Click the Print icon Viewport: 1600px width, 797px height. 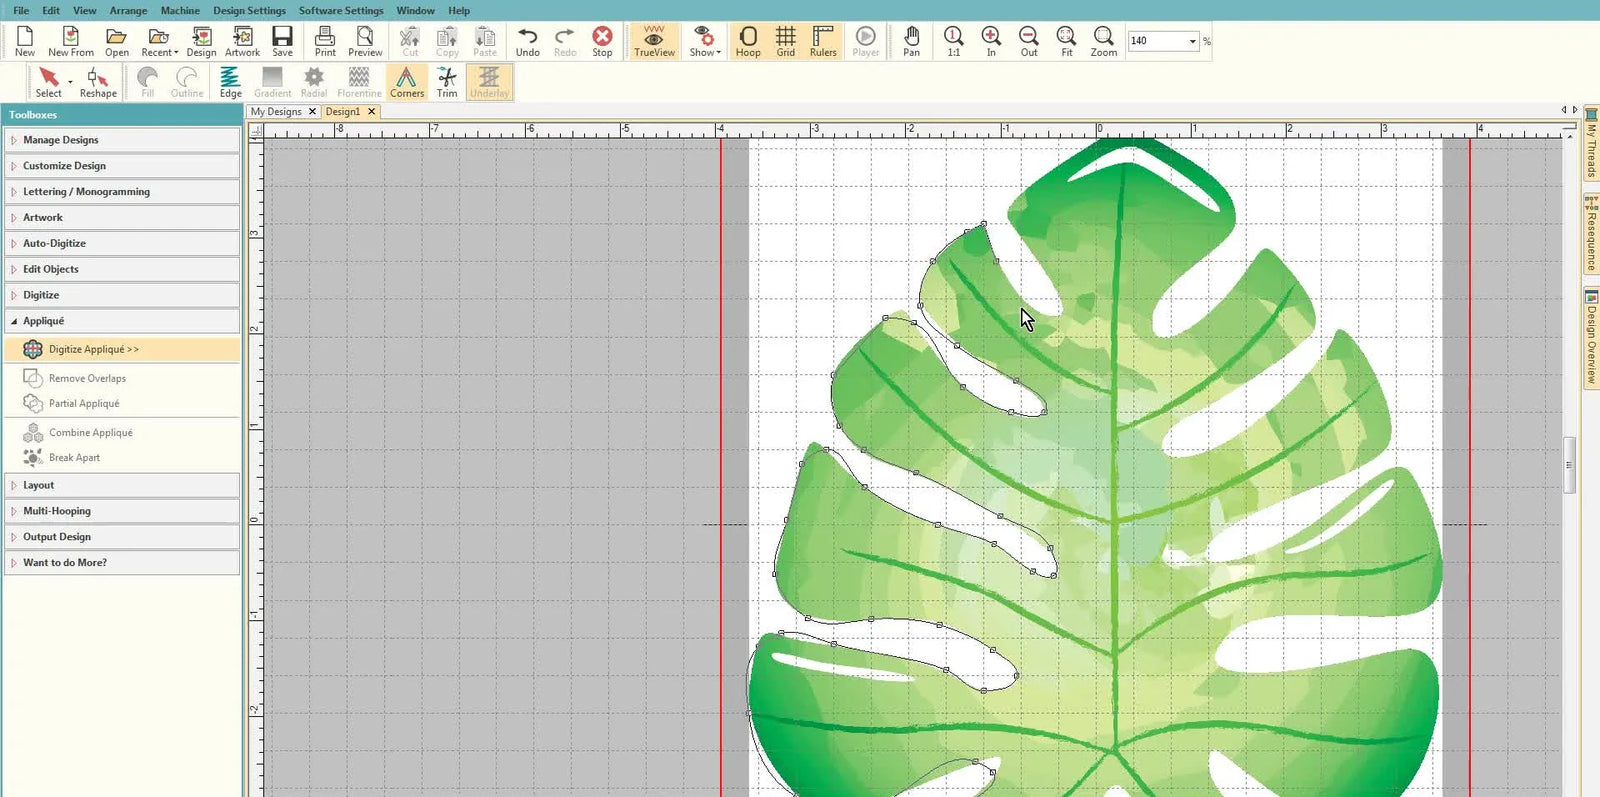point(325,41)
